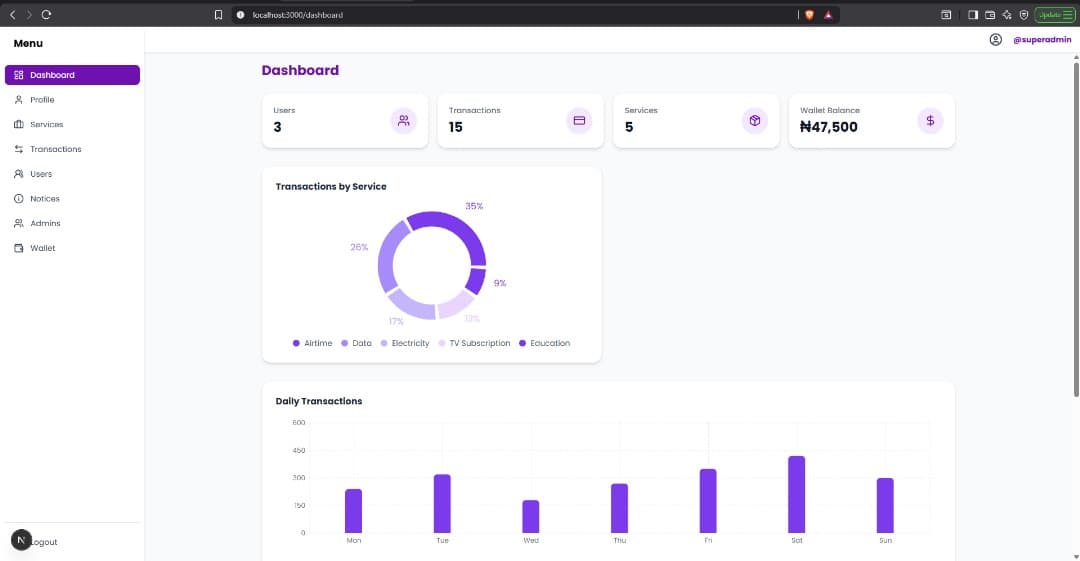Click the VPN shield toolbar icon
Image resolution: width=1080 pixels, height=561 pixels.
click(1024, 14)
